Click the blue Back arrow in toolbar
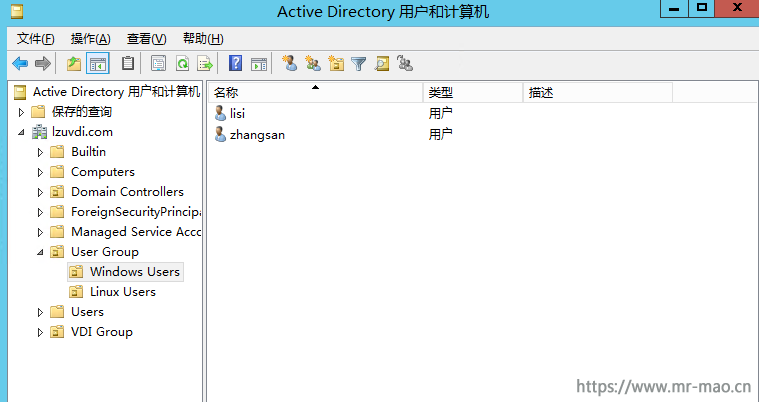Image resolution: width=759 pixels, height=402 pixels. coord(20,63)
